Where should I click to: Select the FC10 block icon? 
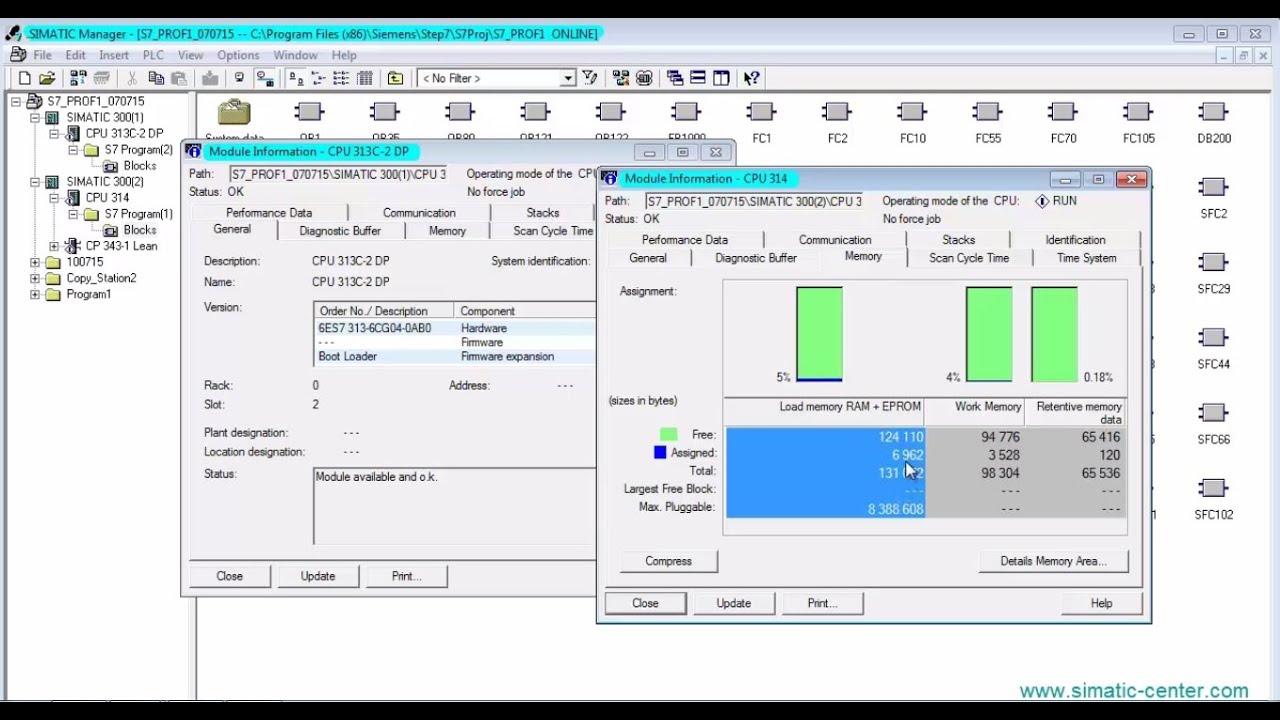pyautogui.click(x=912, y=112)
